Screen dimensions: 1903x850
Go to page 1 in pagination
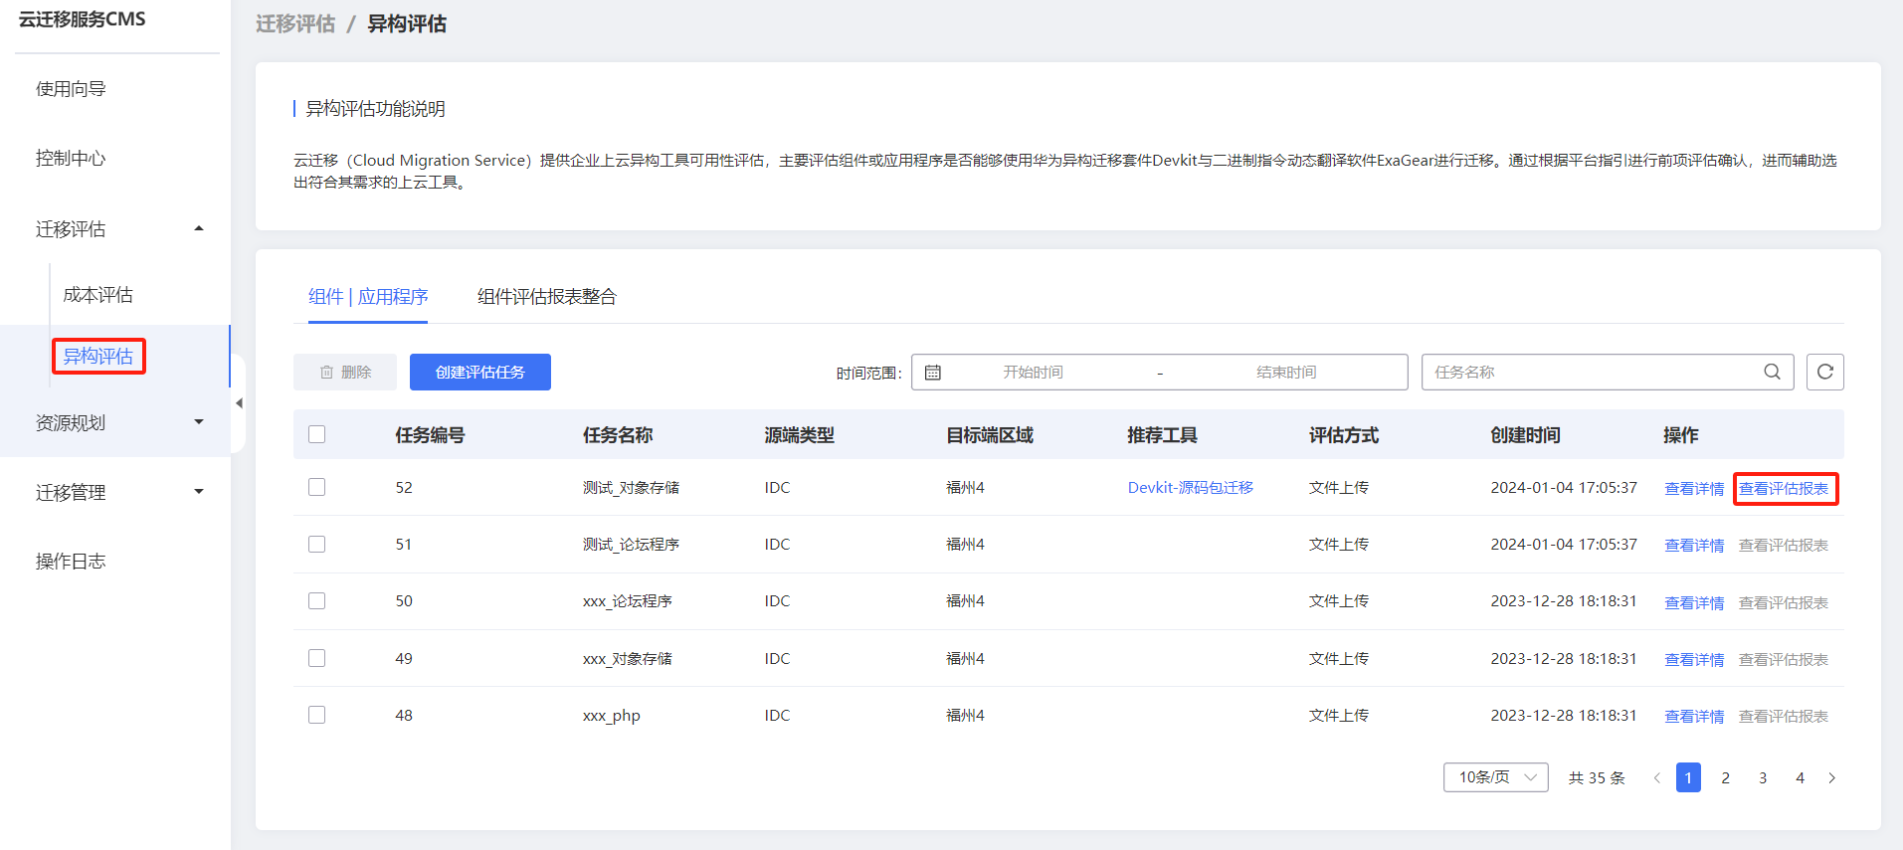tap(1689, 778)
